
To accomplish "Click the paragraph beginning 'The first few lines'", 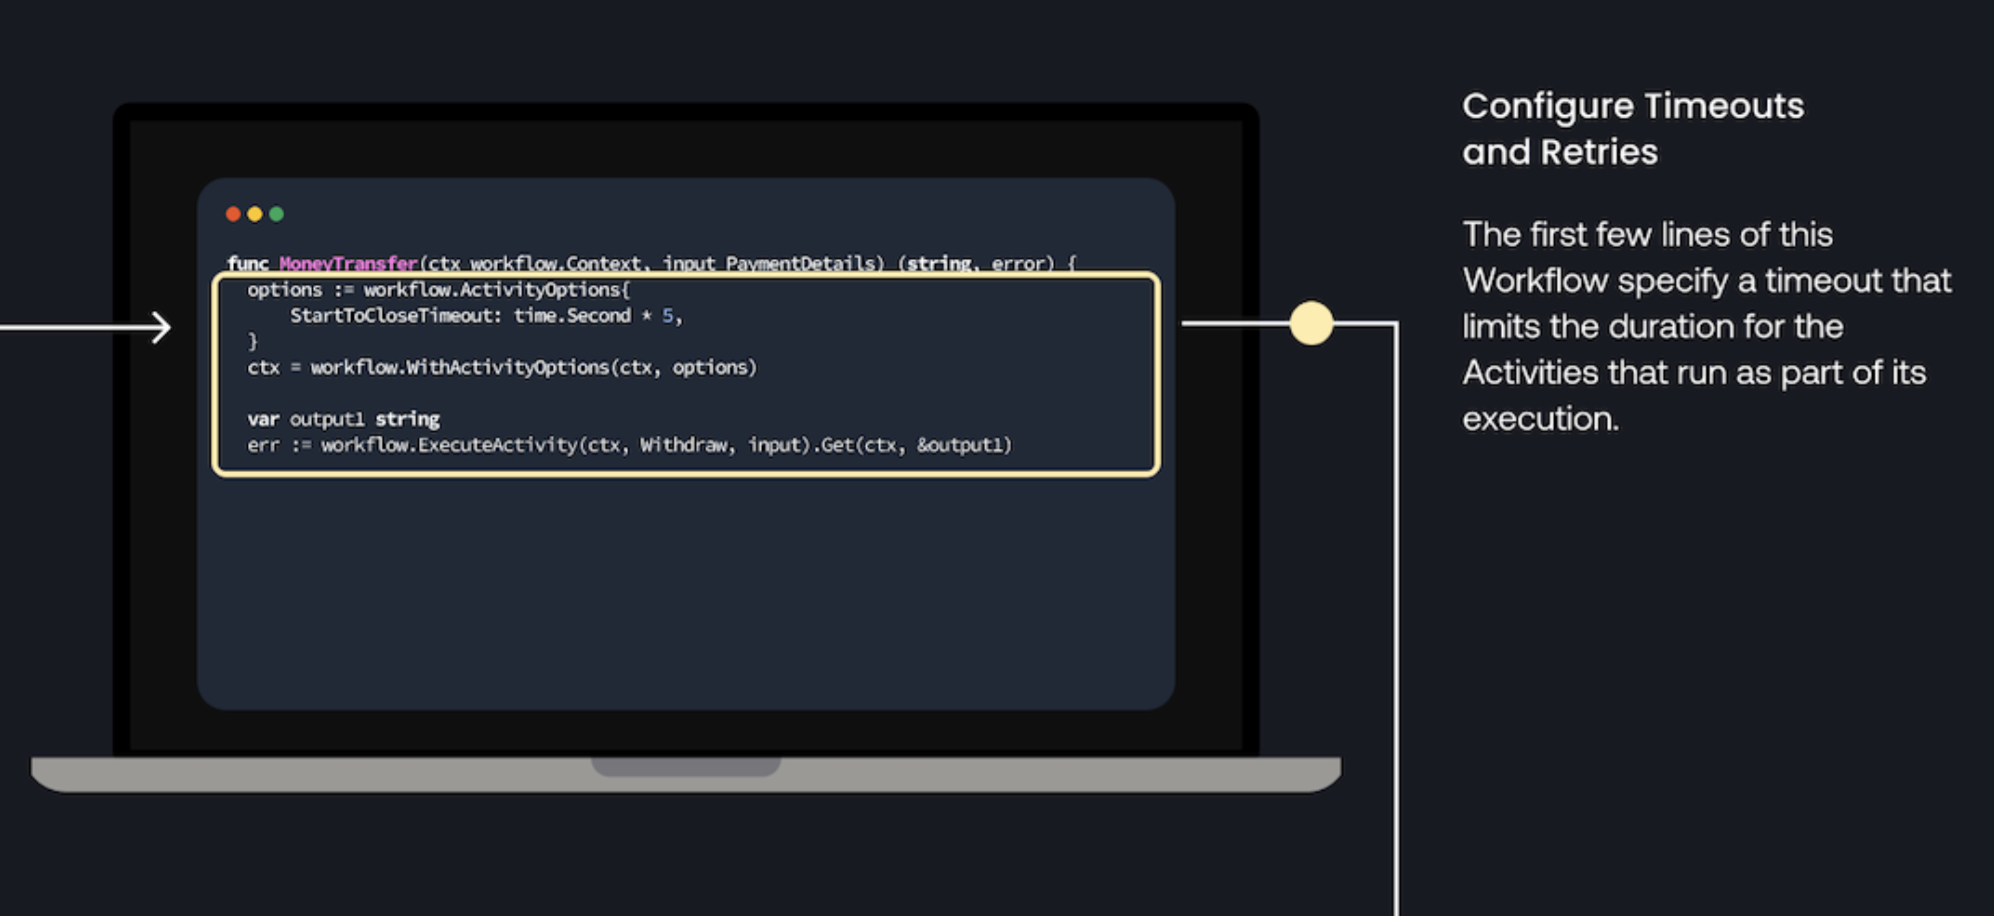I will [1707, 326].
